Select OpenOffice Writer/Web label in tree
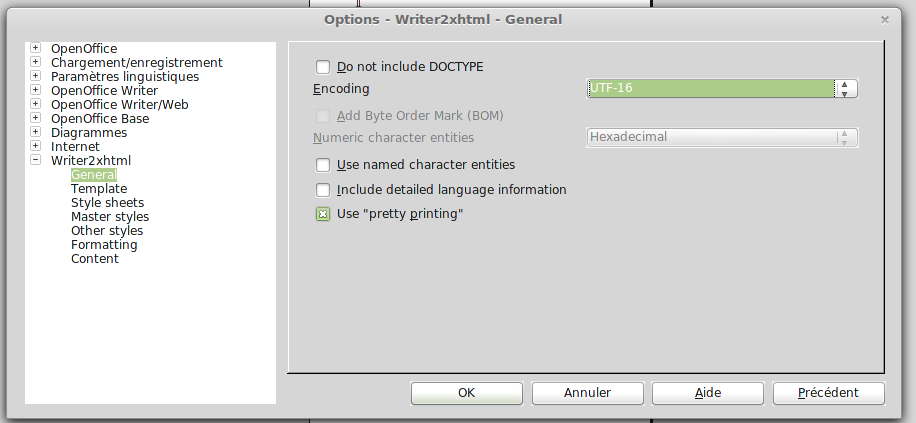This screenshot has width=916, height=423. 120,105
